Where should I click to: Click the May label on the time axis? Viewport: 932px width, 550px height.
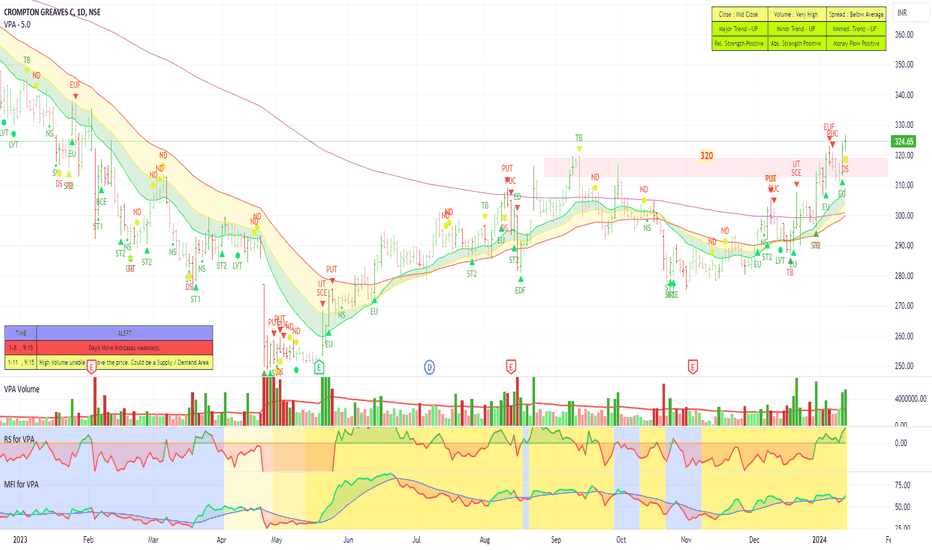coord(276,540)
